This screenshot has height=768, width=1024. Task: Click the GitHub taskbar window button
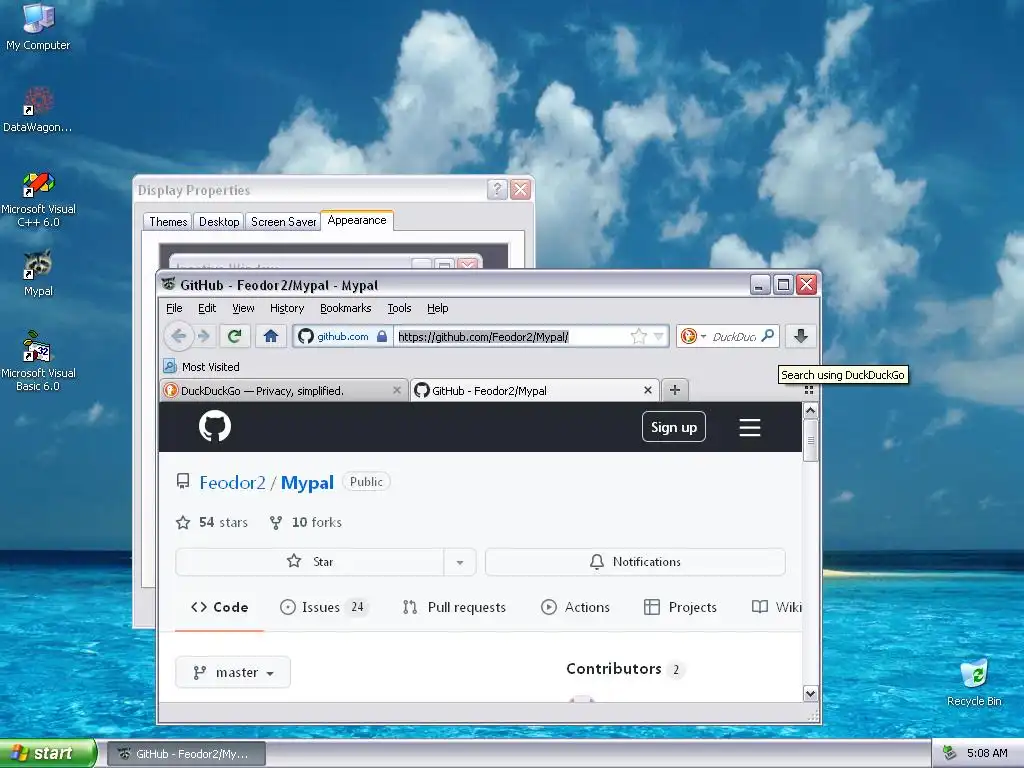point(186,754)
